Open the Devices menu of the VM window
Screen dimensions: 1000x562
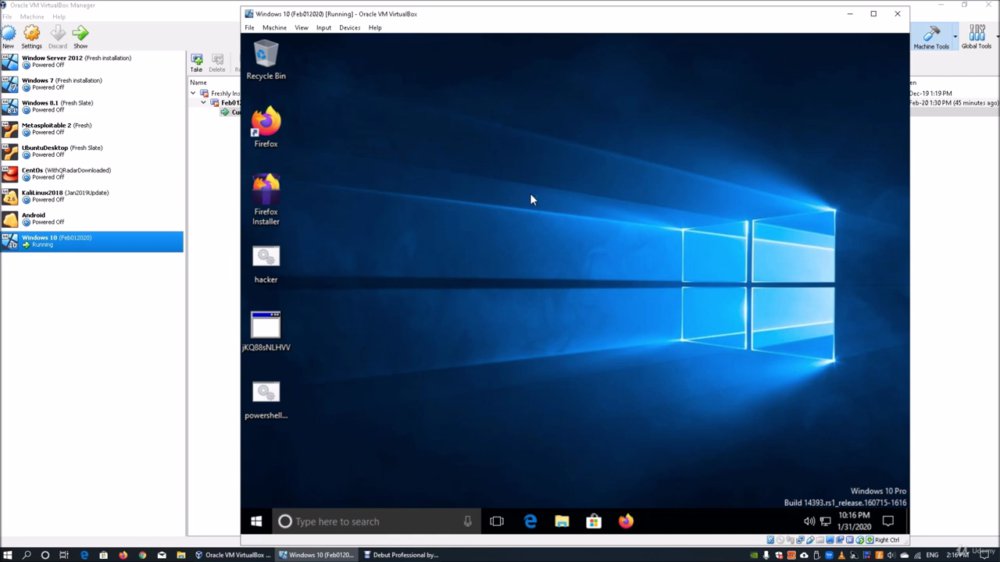349,28
